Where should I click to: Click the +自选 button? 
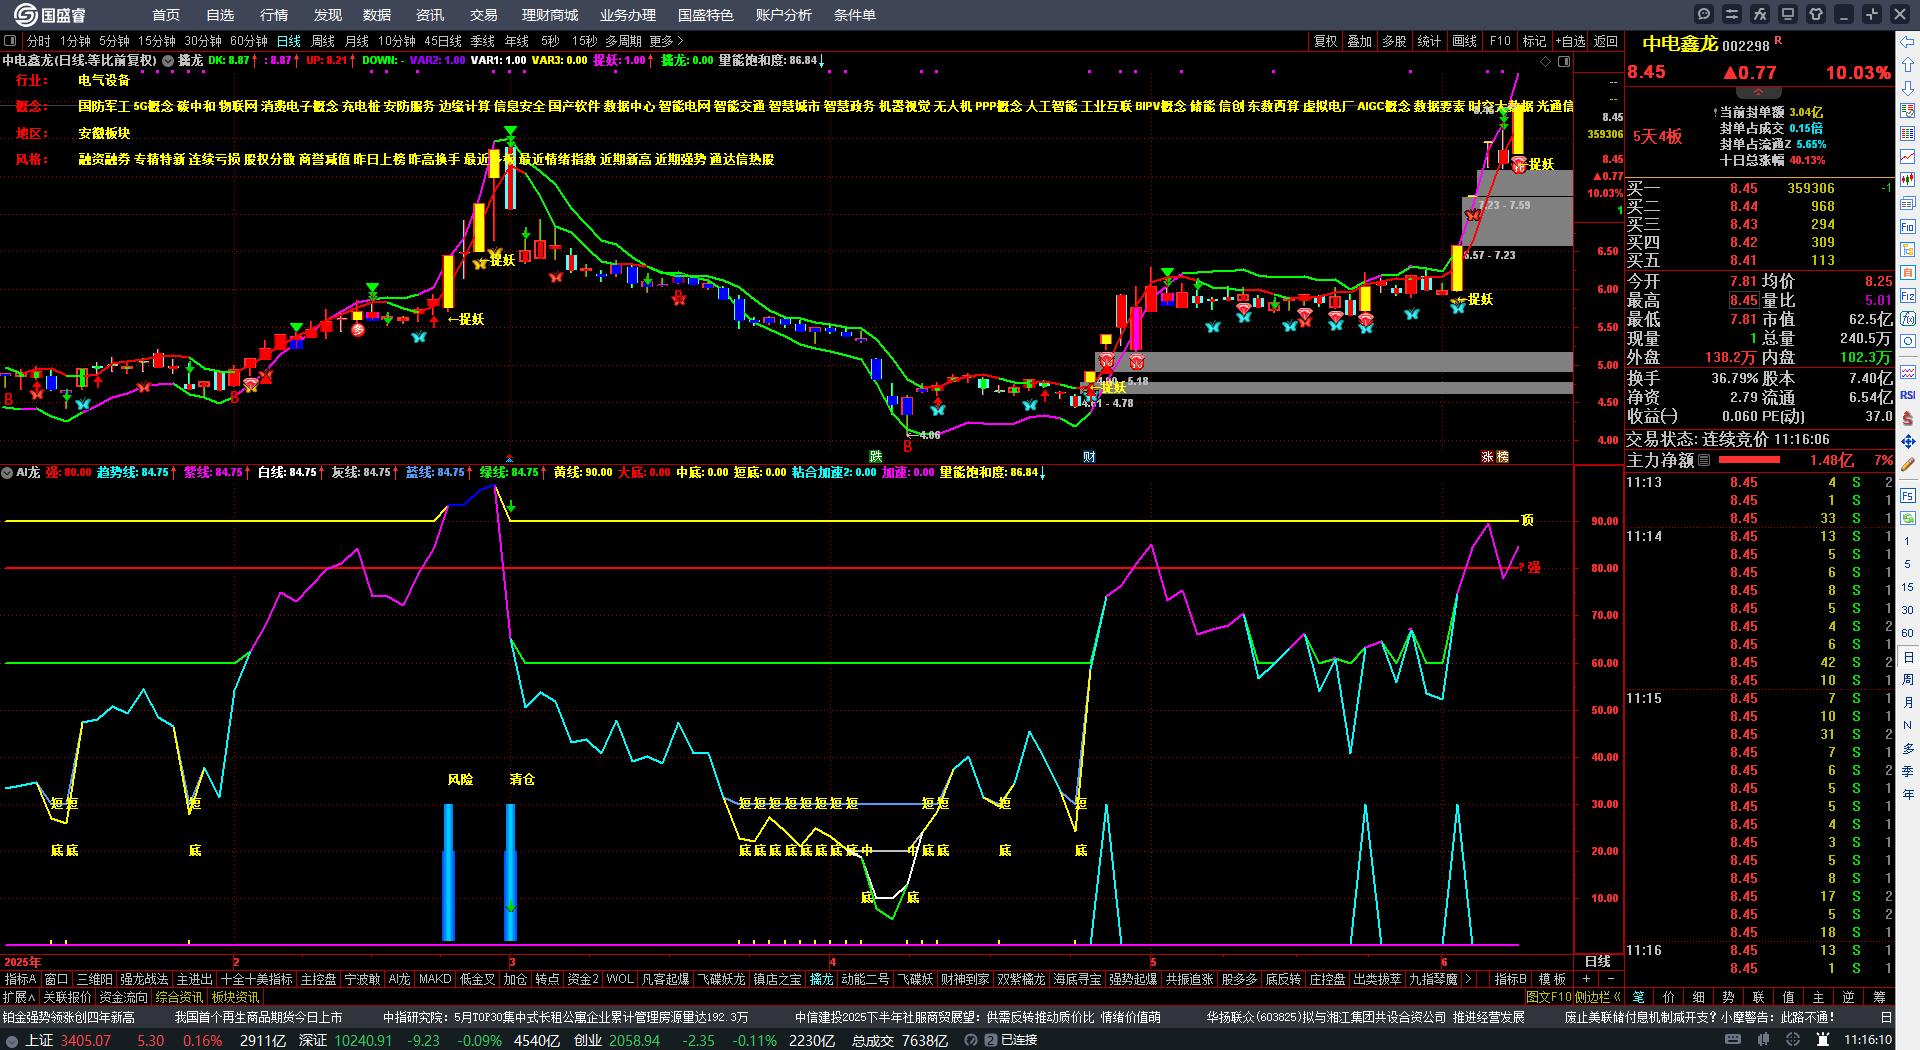1571,41
